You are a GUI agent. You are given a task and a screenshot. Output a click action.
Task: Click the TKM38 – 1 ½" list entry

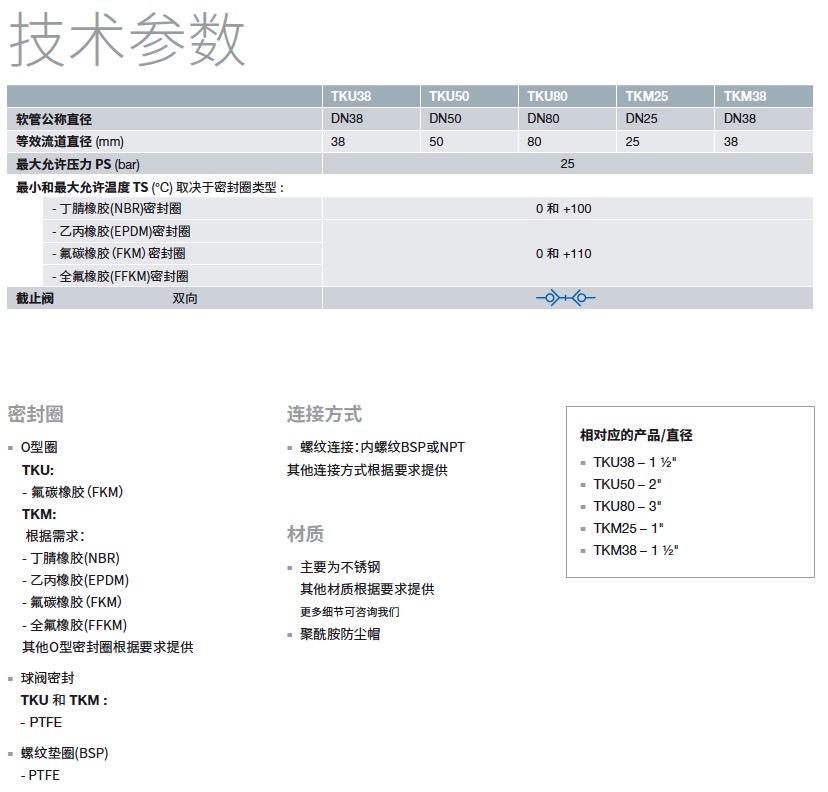(636, 551)
